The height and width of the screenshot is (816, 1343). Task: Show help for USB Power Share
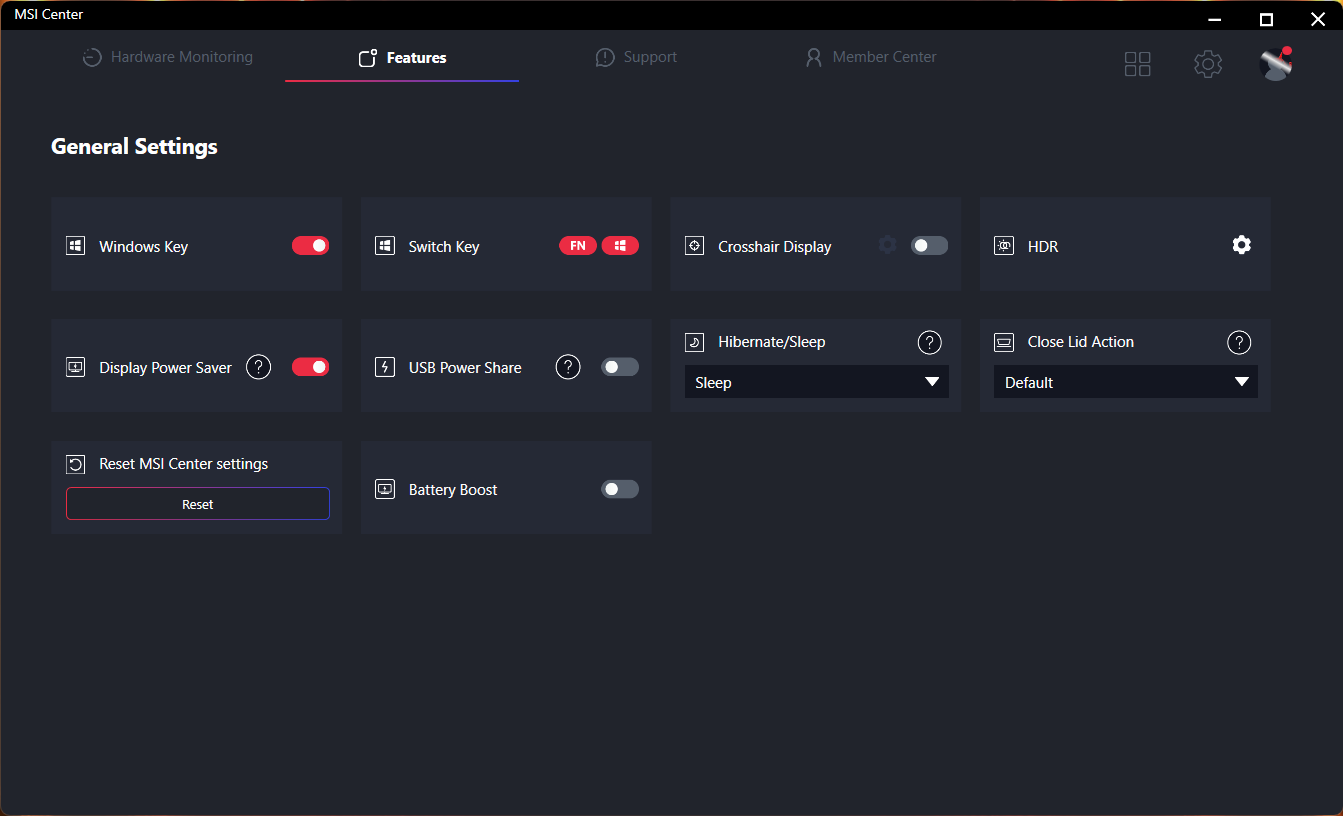[568, 367]
